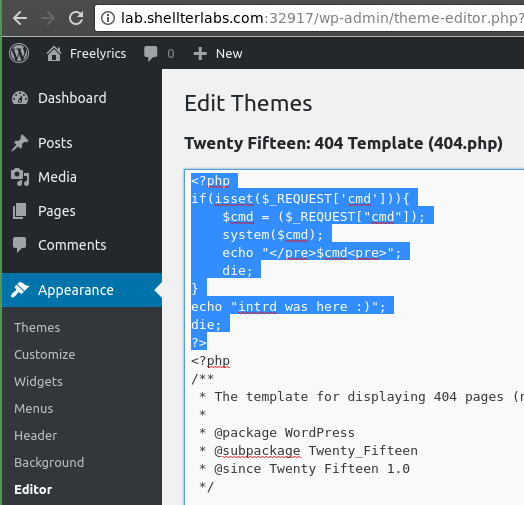Open comments bubble icon in admin bar

pos(150,54)
